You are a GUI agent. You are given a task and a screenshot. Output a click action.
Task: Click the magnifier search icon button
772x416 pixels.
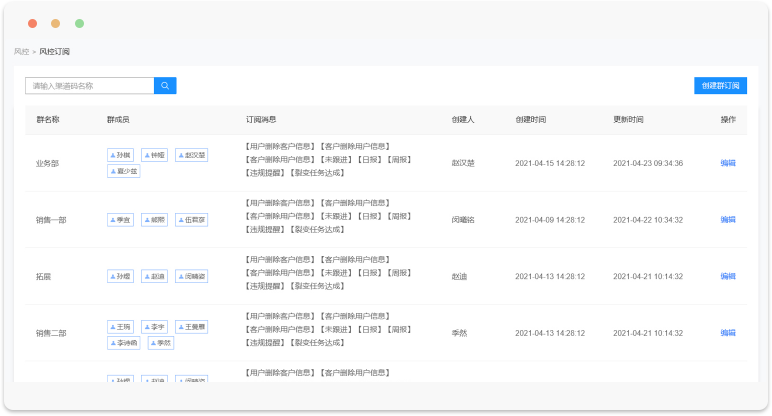(166, 86)
